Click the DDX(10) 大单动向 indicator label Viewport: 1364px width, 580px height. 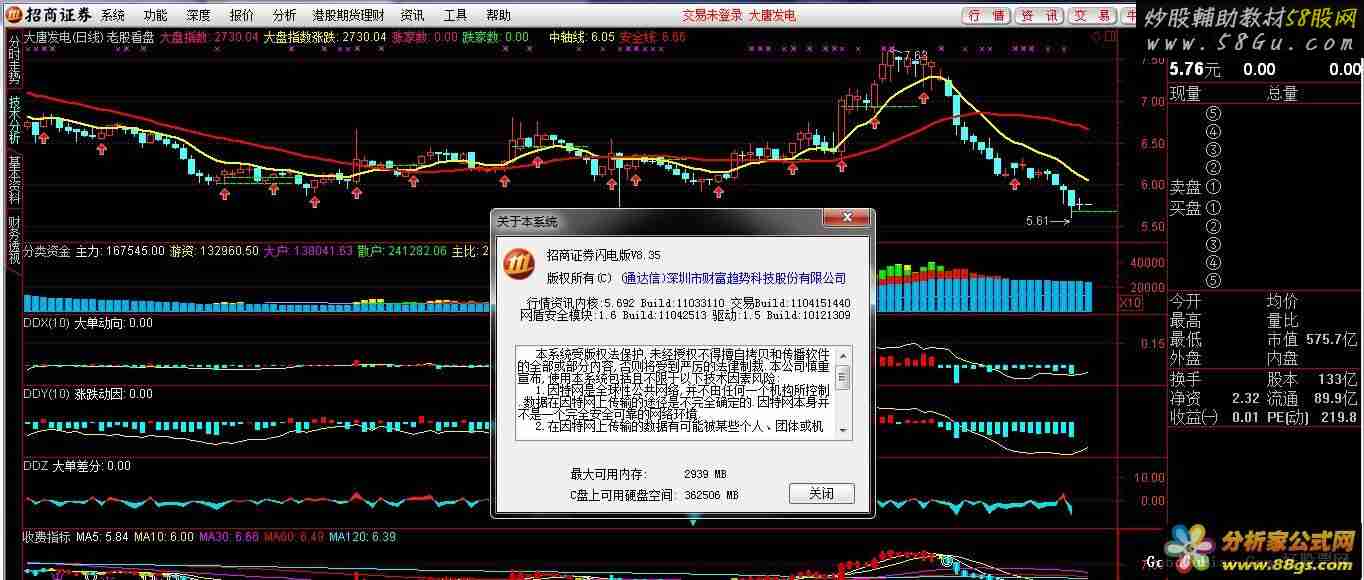(x=87, y=323)
